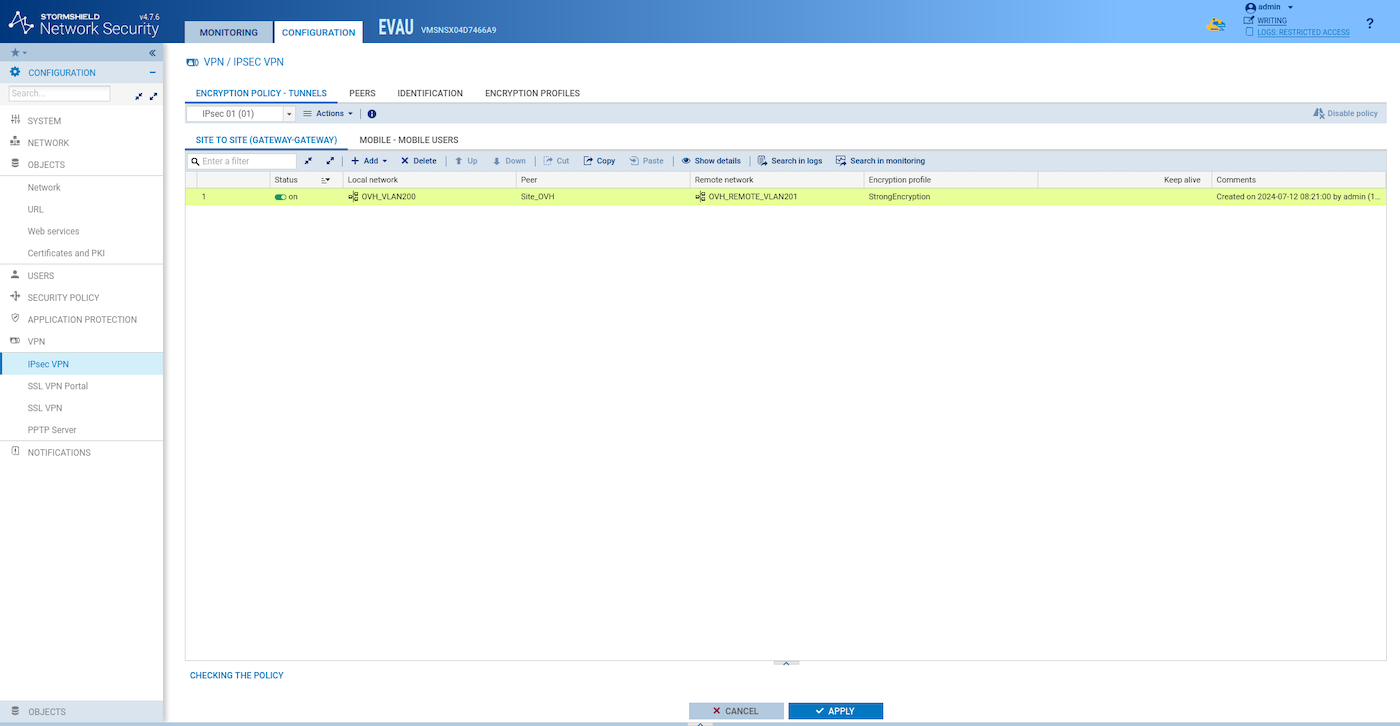Open the IPsec 01 policy dropdown
Screen dimensions: 1400x726
(x=289, y=114)
